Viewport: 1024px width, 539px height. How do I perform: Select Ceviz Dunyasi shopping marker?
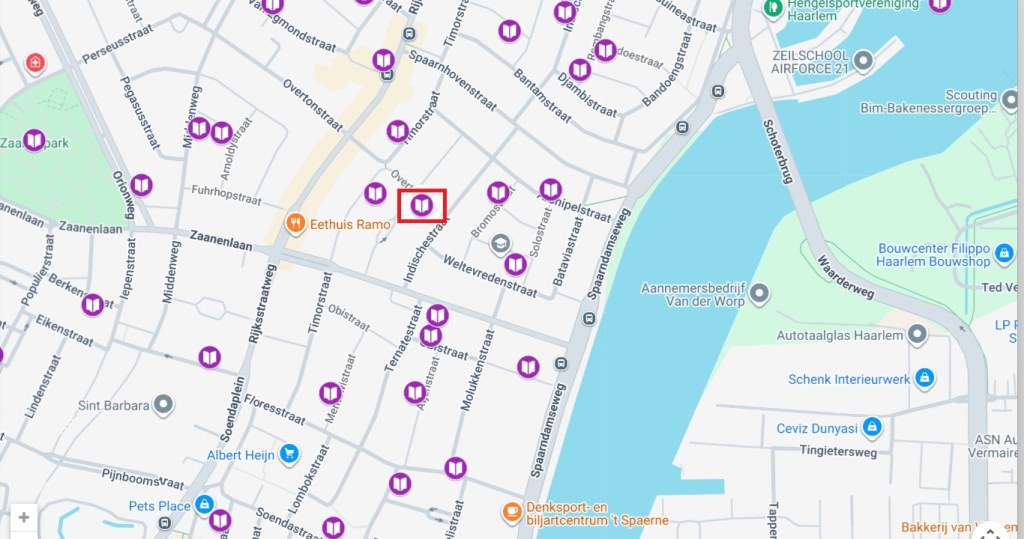point(872,427)
